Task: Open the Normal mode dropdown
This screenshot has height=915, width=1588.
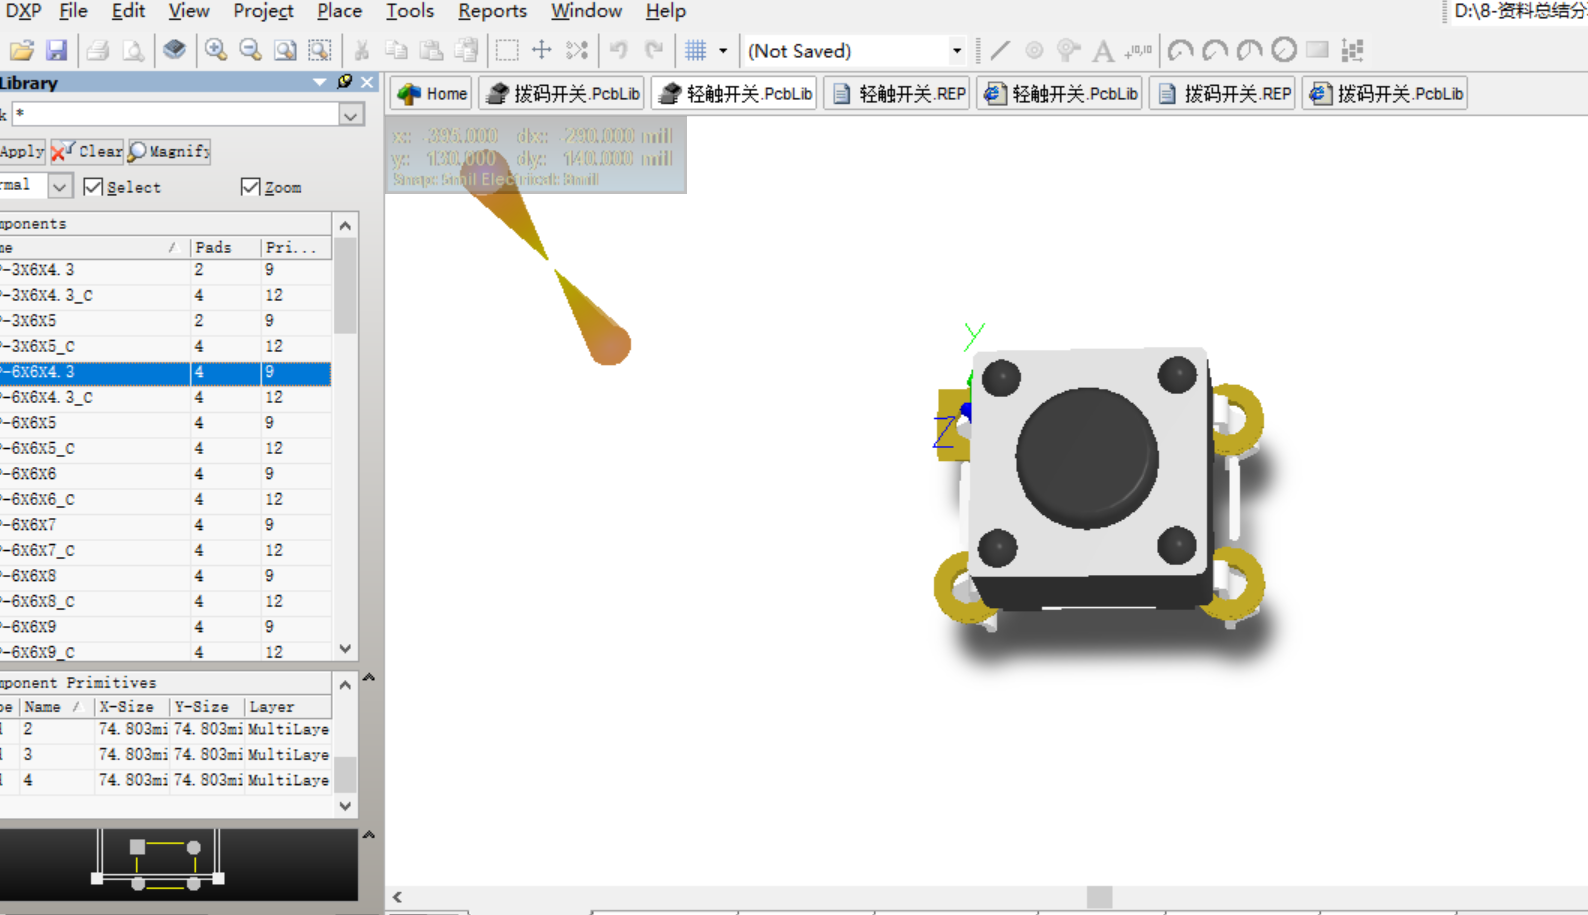Action: (x=60, y=187)
